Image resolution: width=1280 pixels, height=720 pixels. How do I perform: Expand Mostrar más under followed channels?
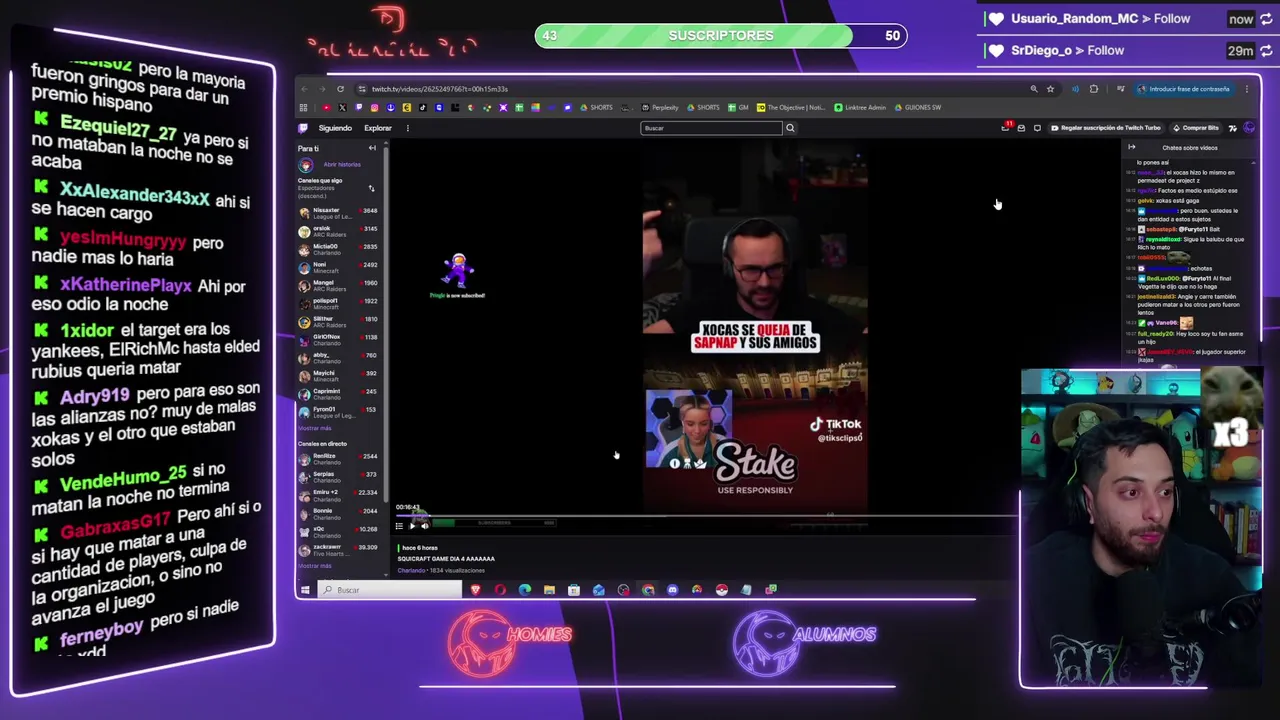pos(314,428)
